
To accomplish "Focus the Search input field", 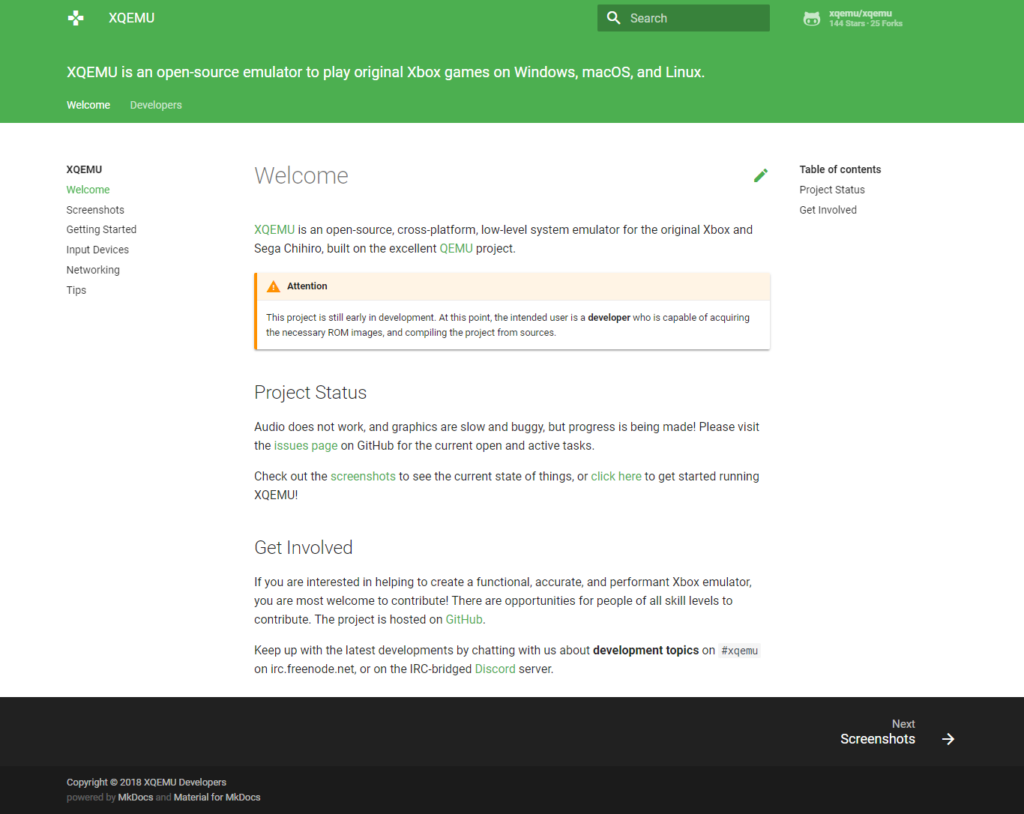I will click(683, 18).
